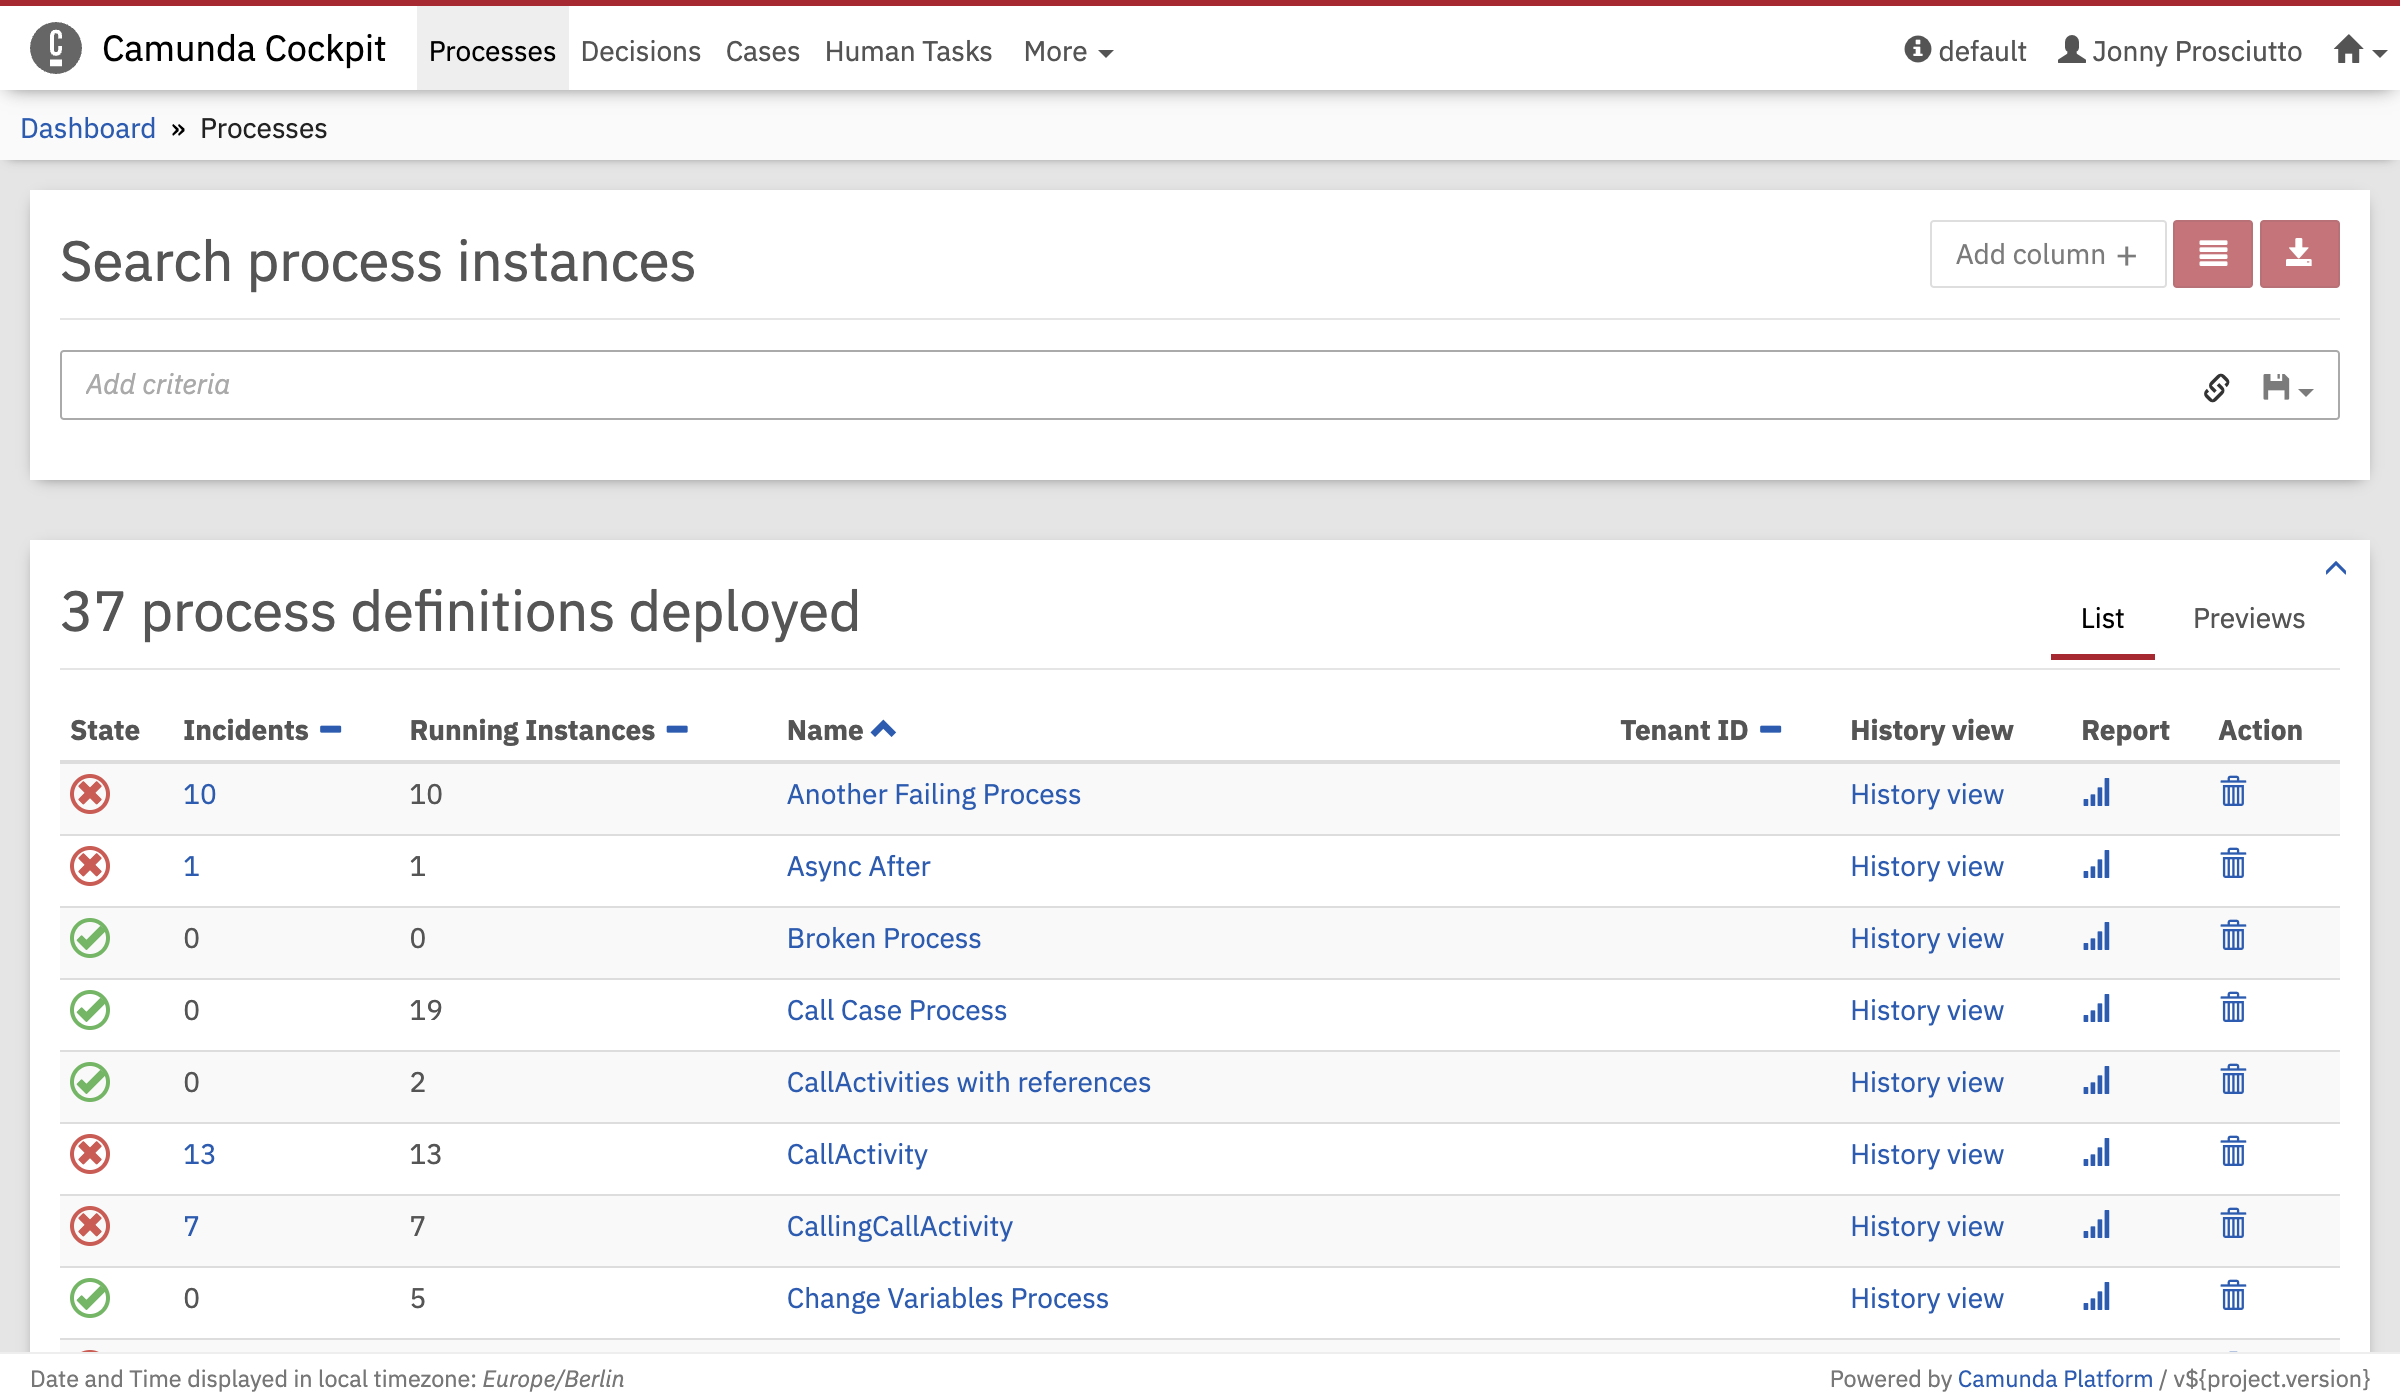Delete Async After process definition
The height and width of the screenshot is (1400, 2400).
2233,864
